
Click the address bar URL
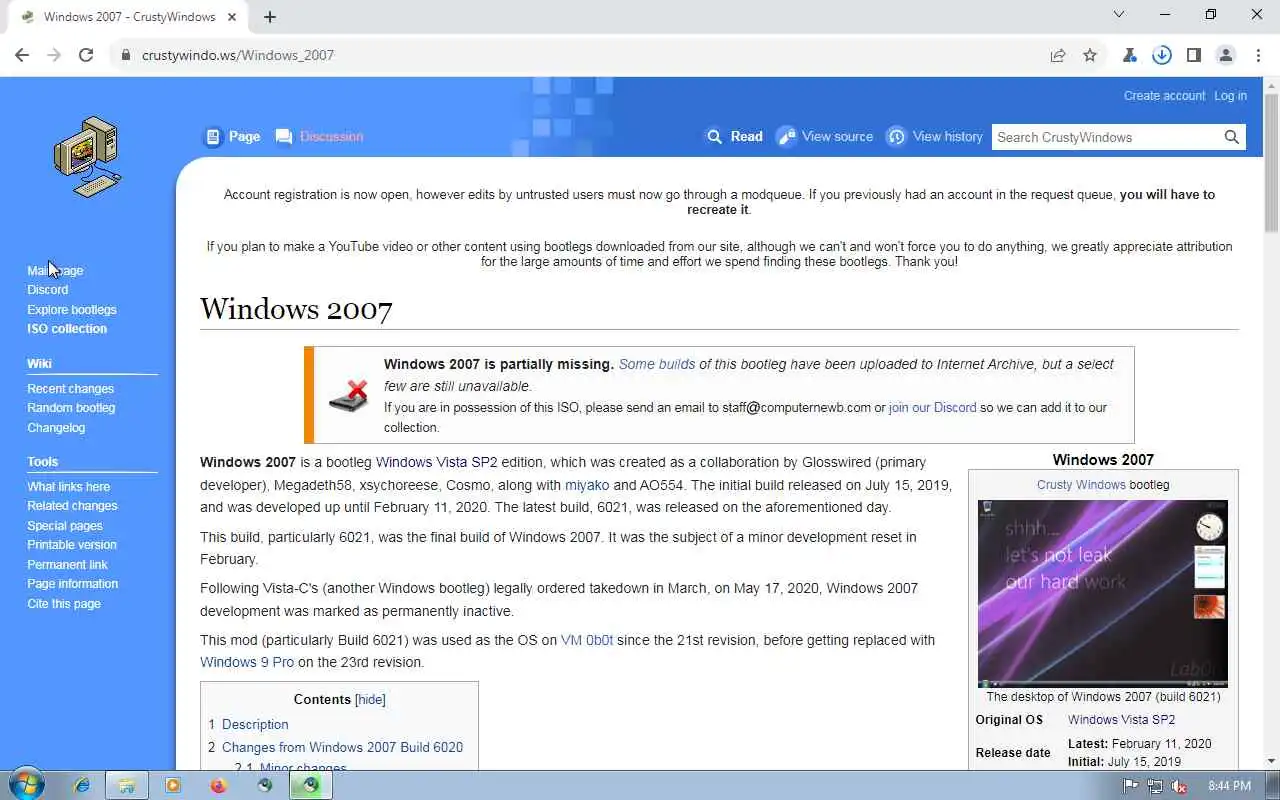tap(238, 55)
